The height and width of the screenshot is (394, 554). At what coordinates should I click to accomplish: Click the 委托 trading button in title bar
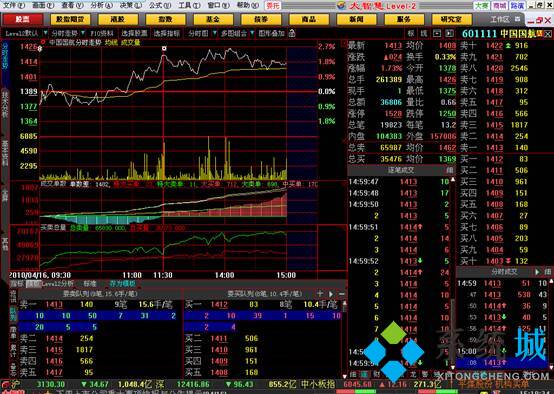pyautogui.click(x=273, y=5)
